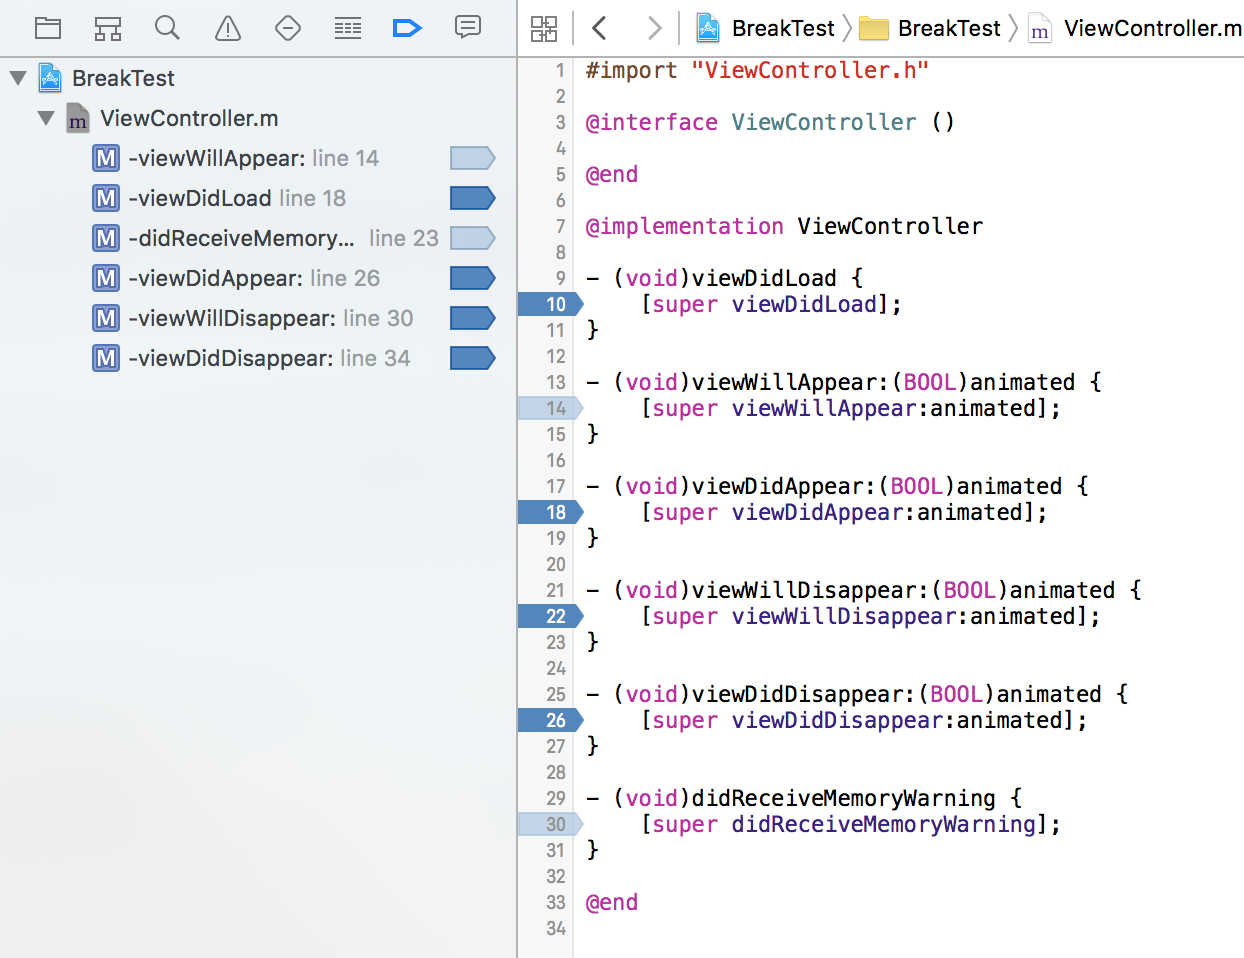Click line number 34 in the gutter
Image resolution: width=1244 pixels, height=958 pixels.
pos(556,928)
